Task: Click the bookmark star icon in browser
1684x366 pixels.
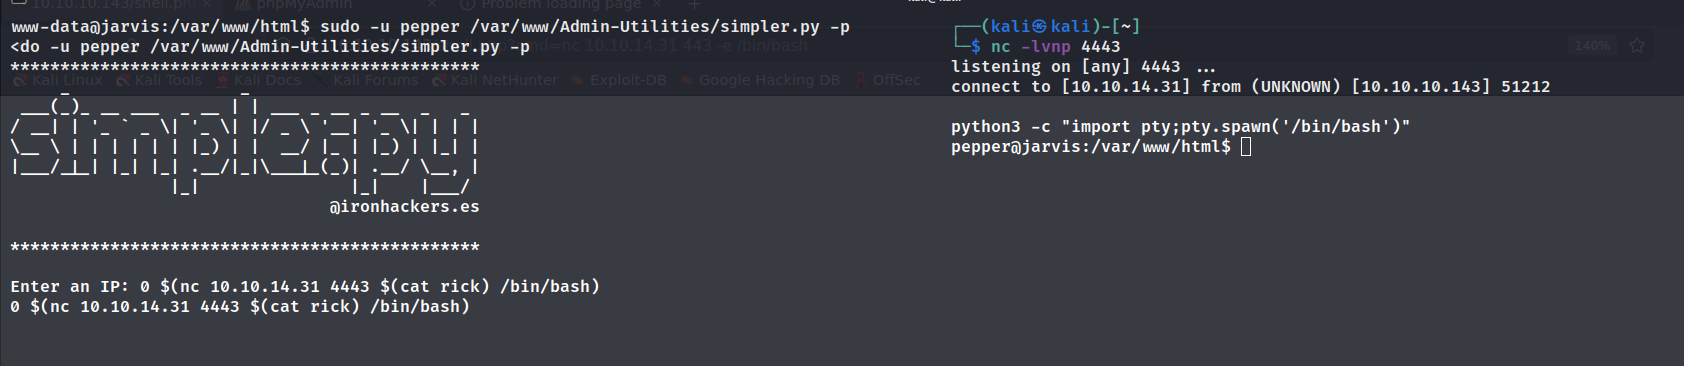Action: [x=1637, y=45]
